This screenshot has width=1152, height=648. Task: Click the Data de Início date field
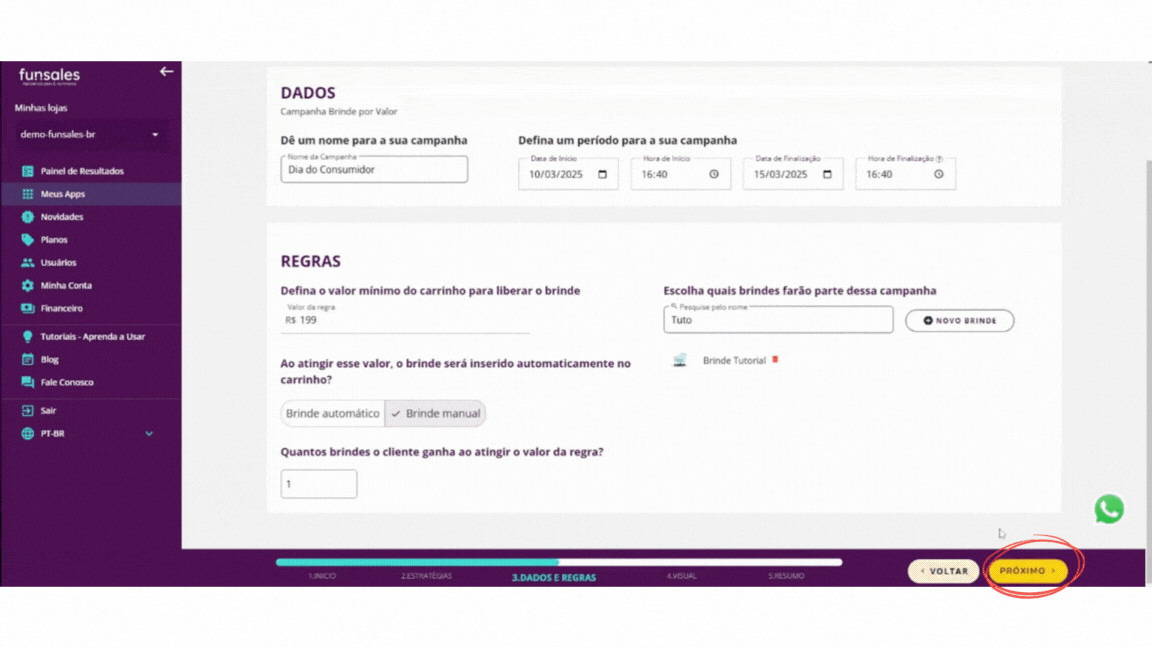pyautogui.click(x=568, y=174)
